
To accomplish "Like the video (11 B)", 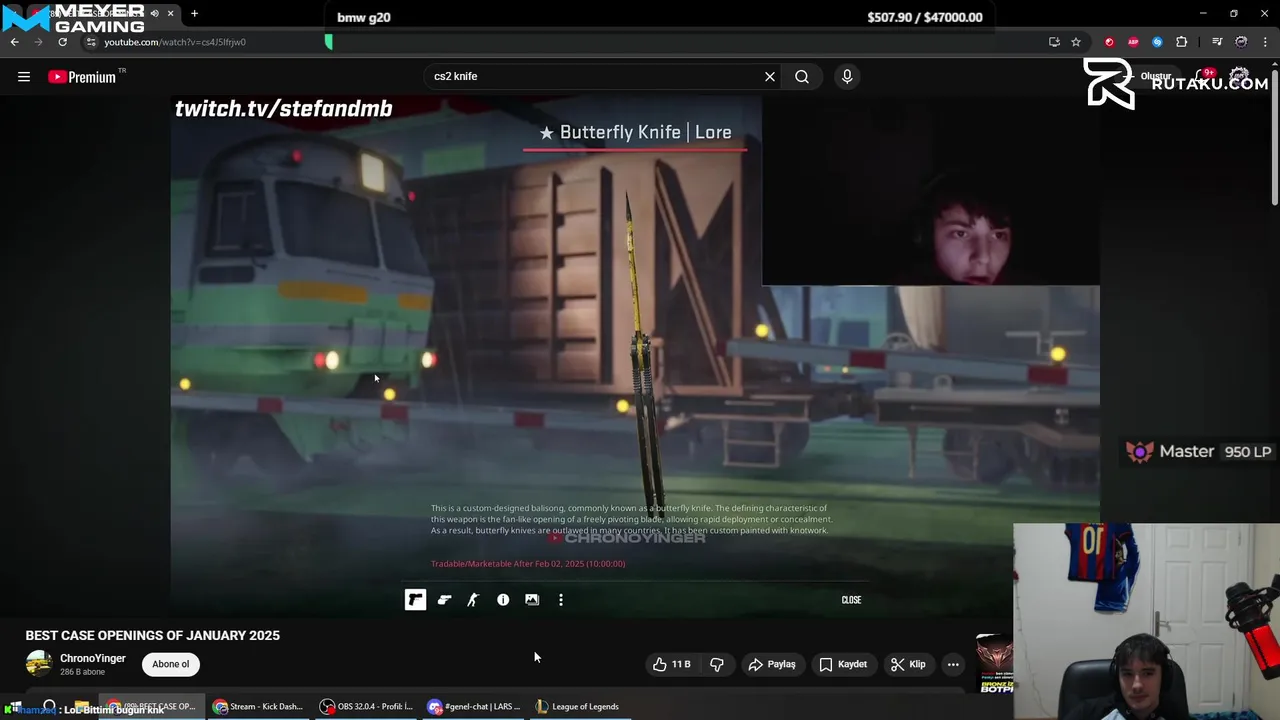I will coord(672,664).
